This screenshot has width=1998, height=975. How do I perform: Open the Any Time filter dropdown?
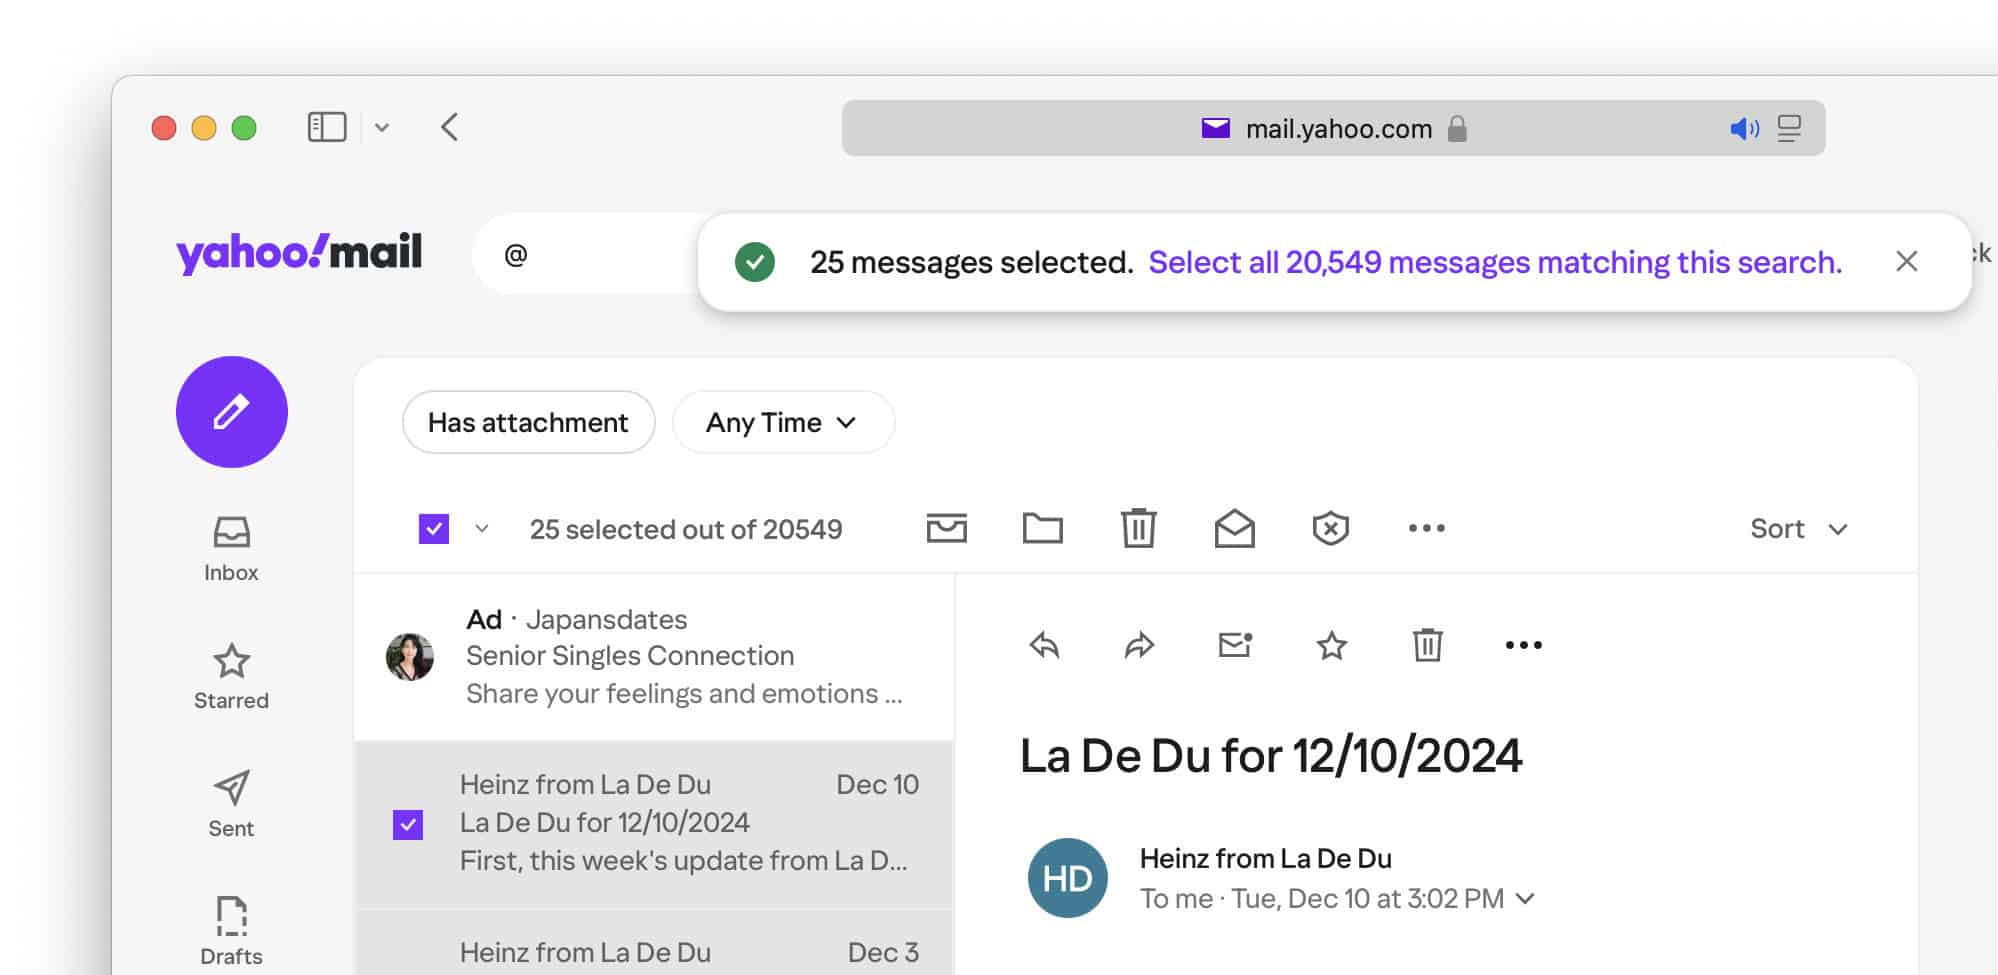click(782, 422)
